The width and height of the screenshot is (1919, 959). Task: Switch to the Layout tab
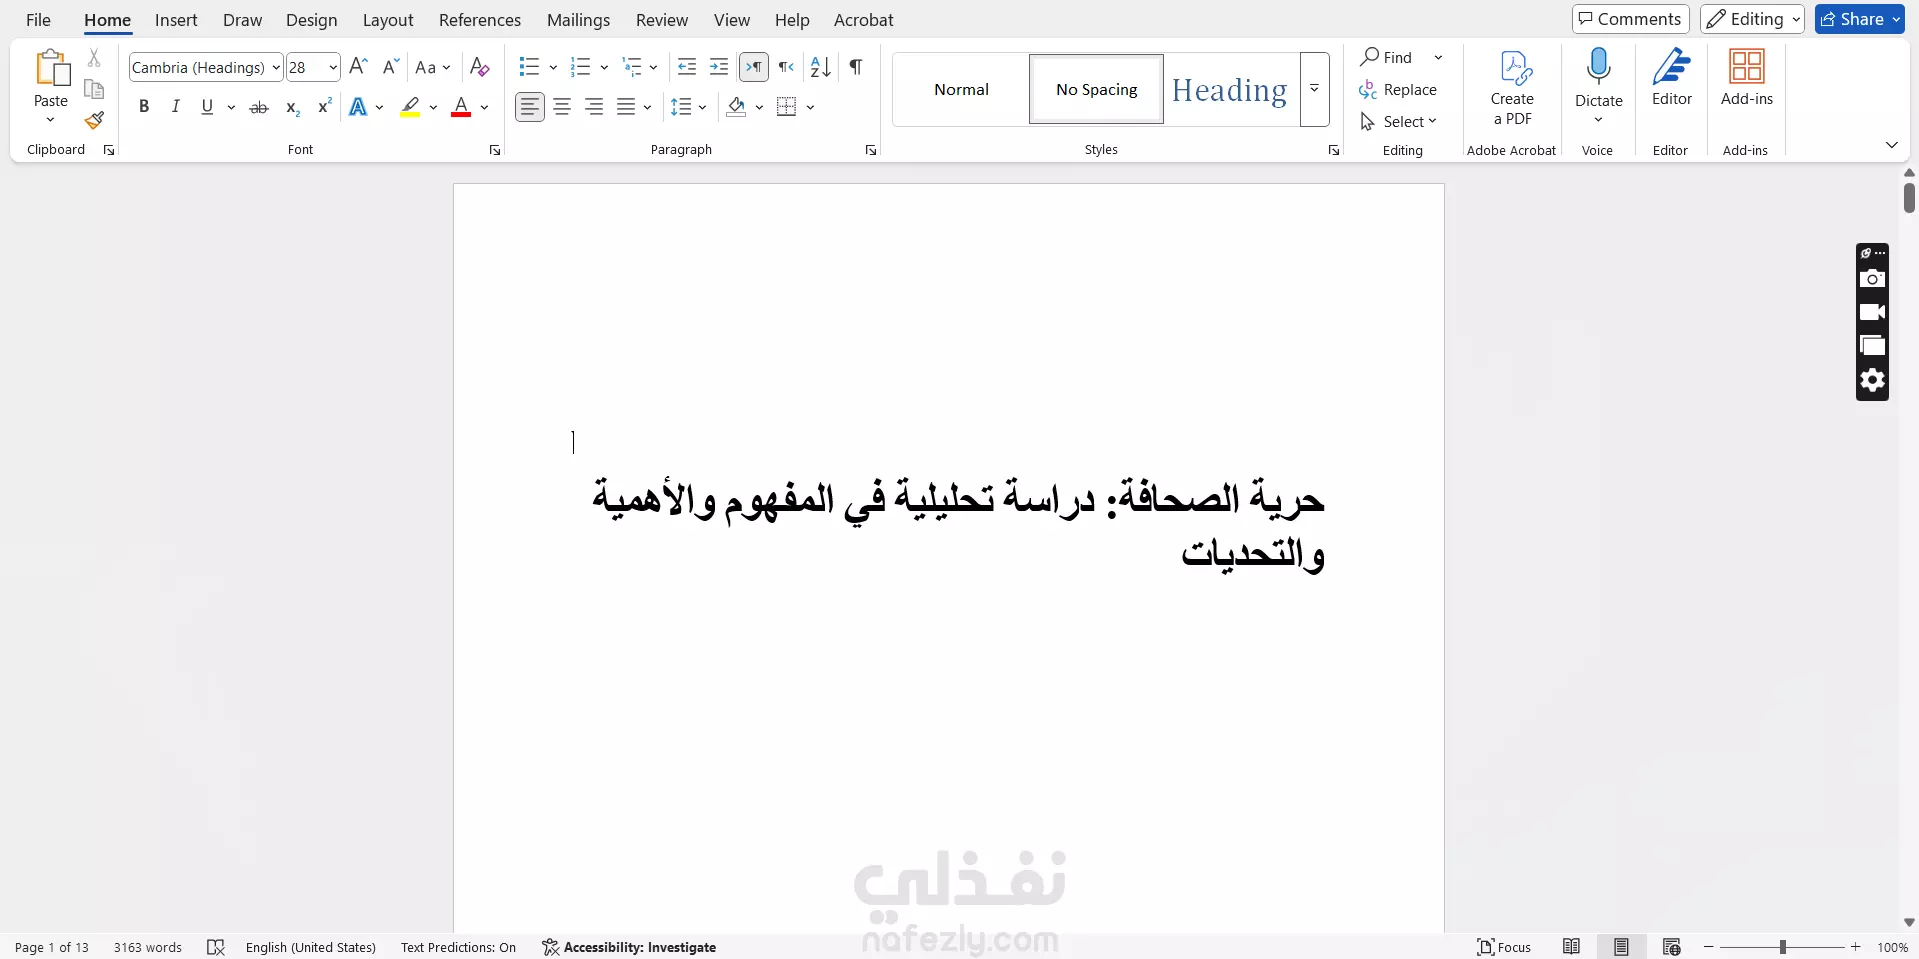388,20
